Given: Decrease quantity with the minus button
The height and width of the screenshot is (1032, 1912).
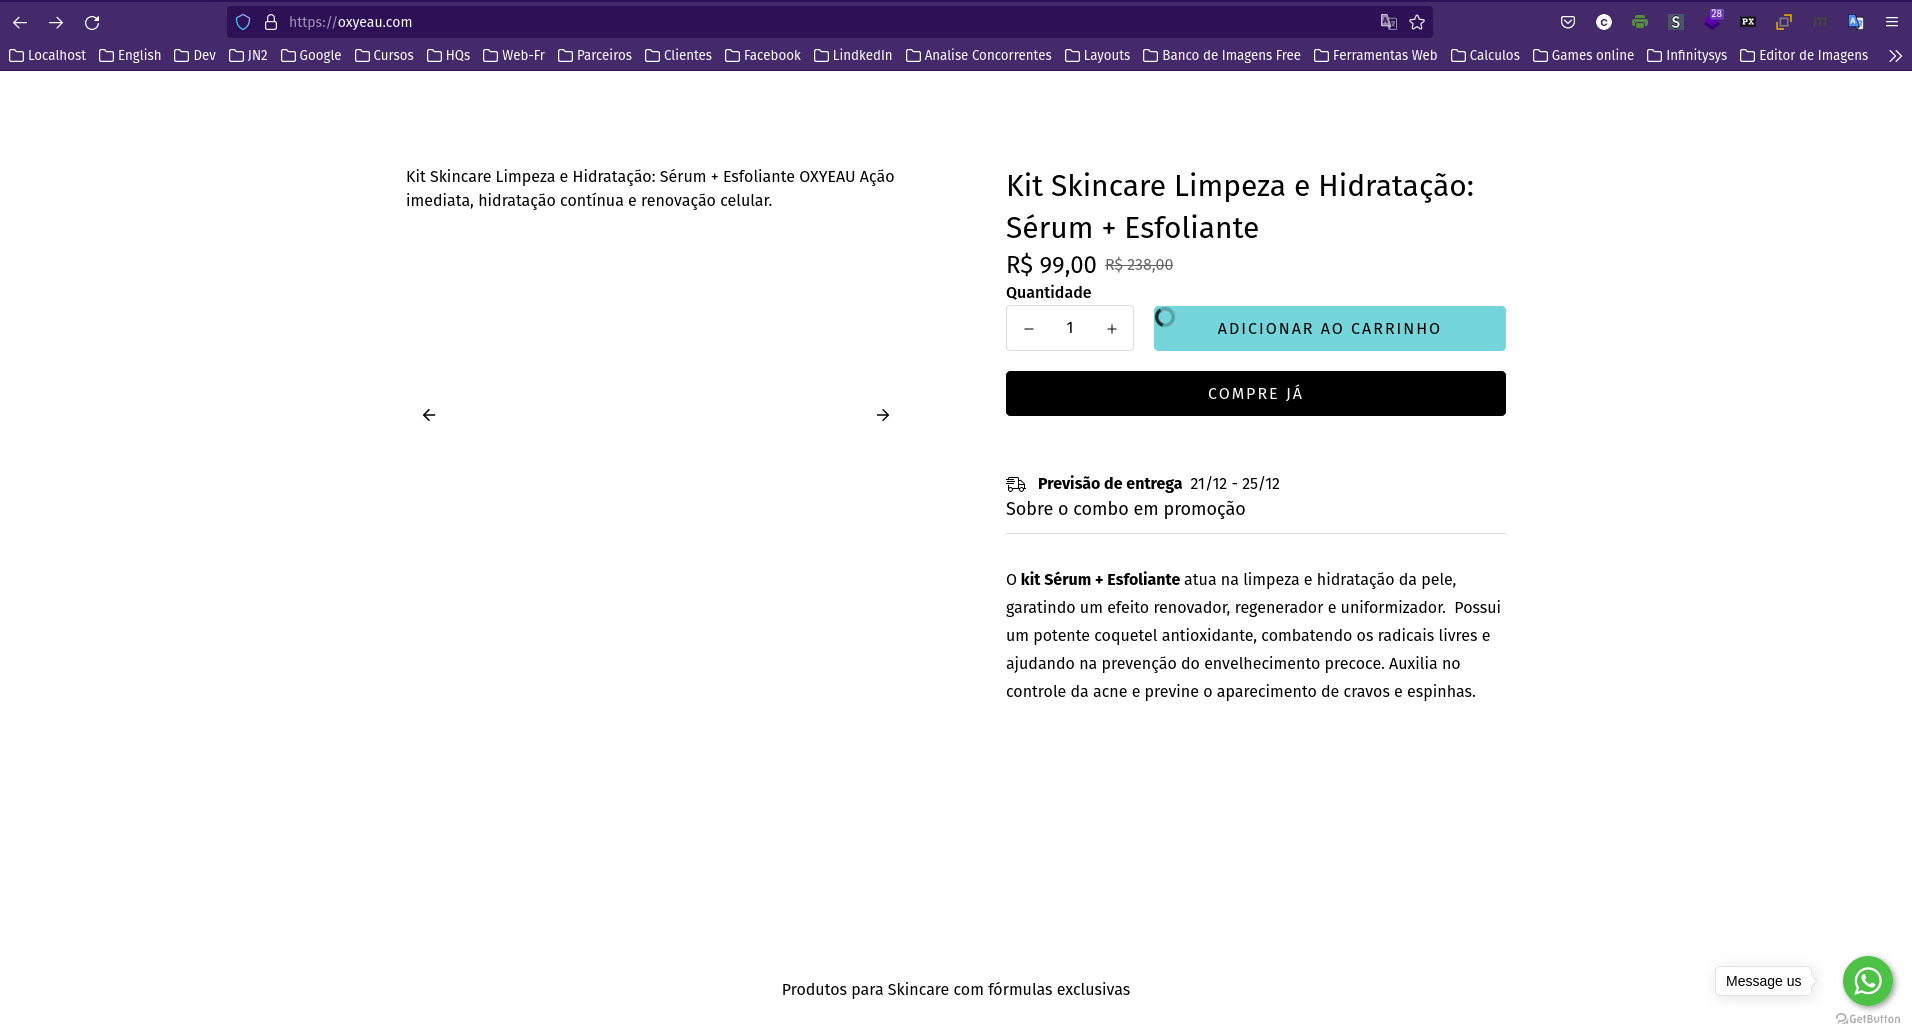Looking at the screenshot, I should click(x=1028, y=329).
